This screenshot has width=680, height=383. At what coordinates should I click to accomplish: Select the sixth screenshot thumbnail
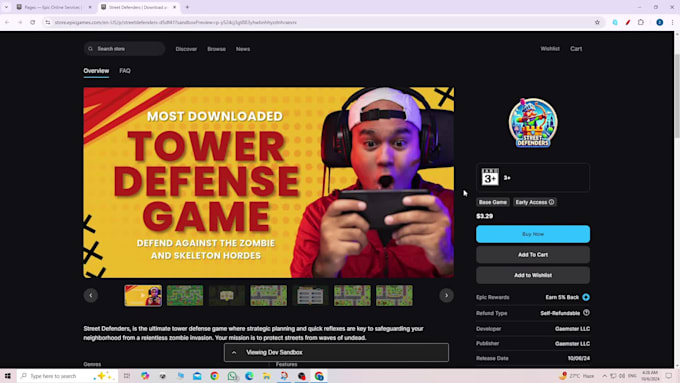(x=352, y=295)
